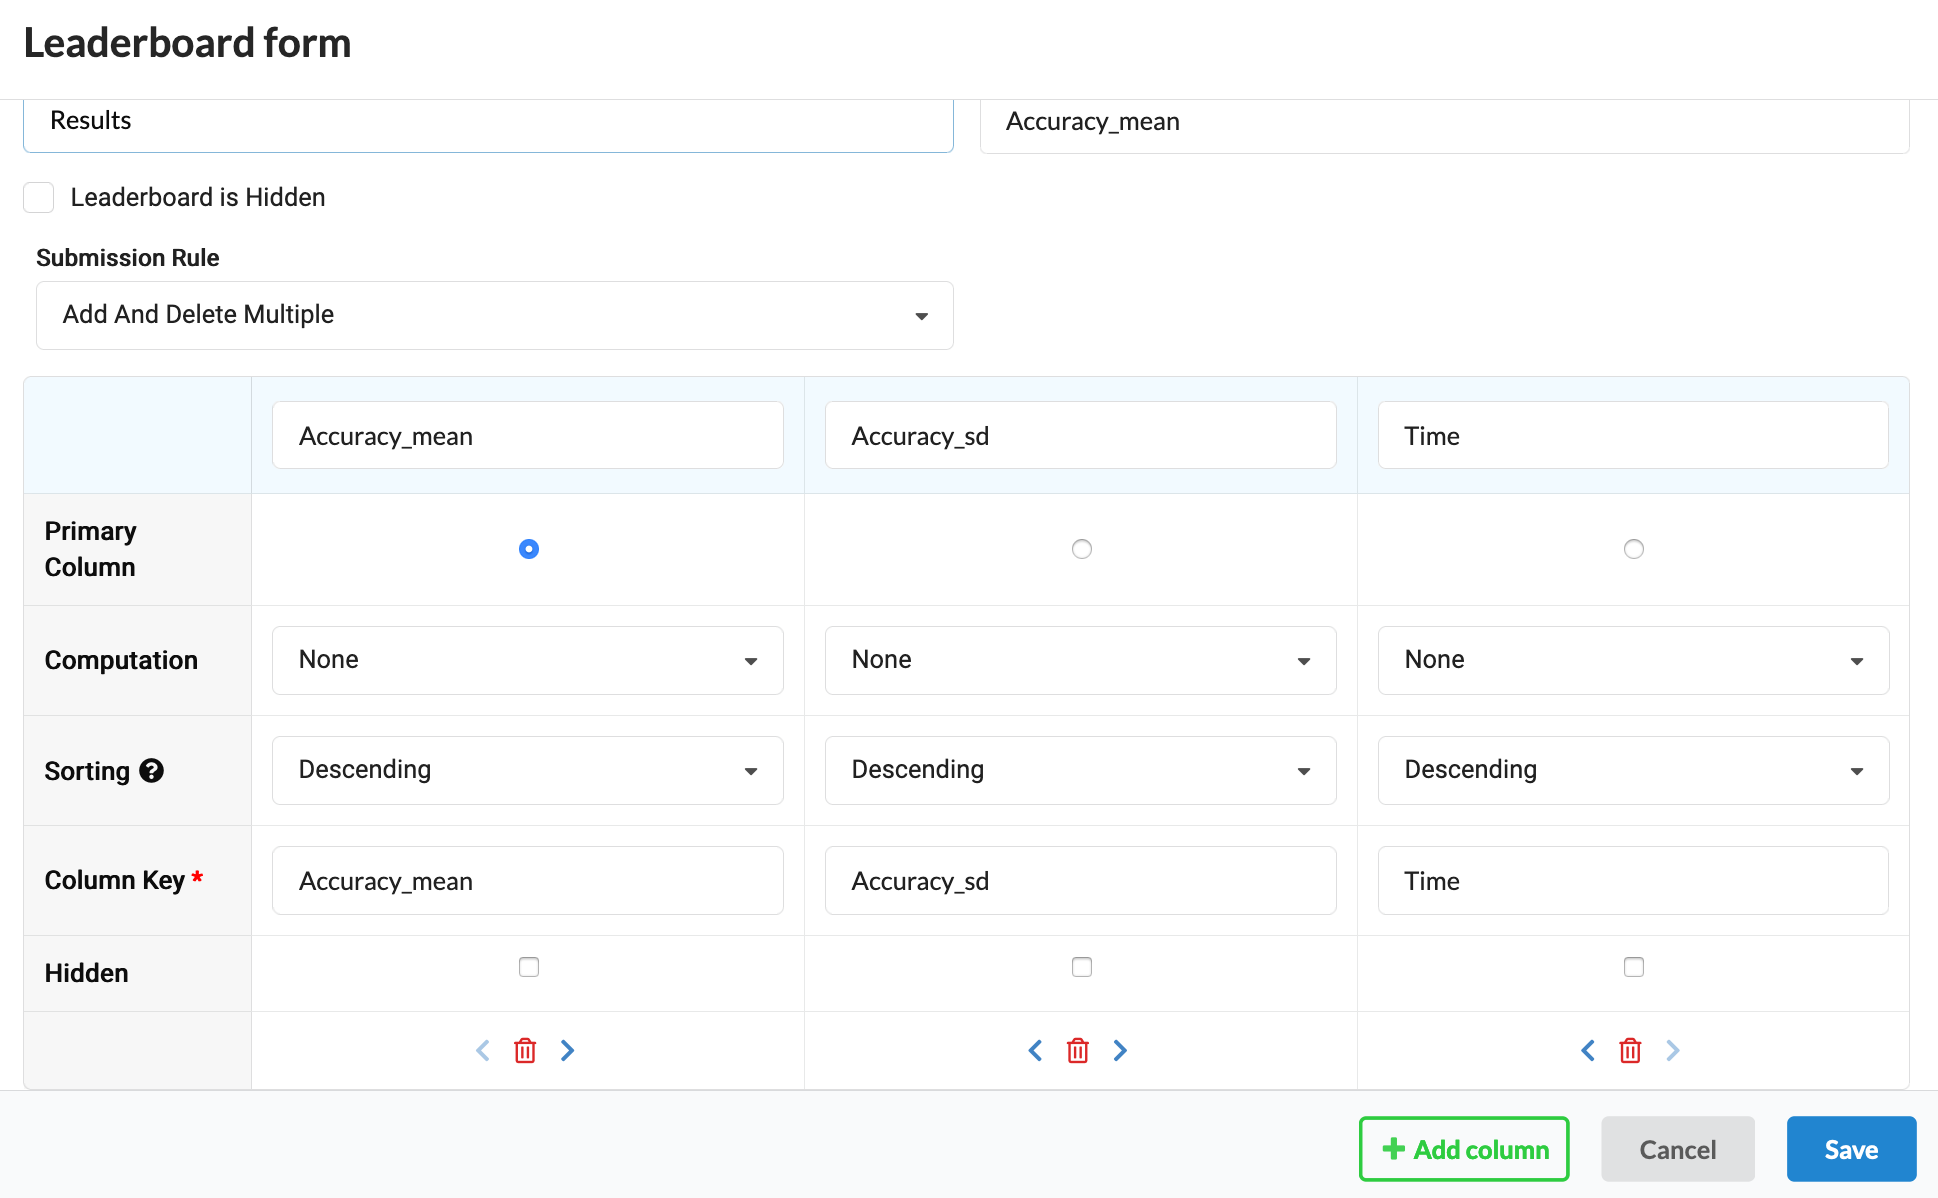Open the Sorting help tooltip

click(x=151, y=770)
